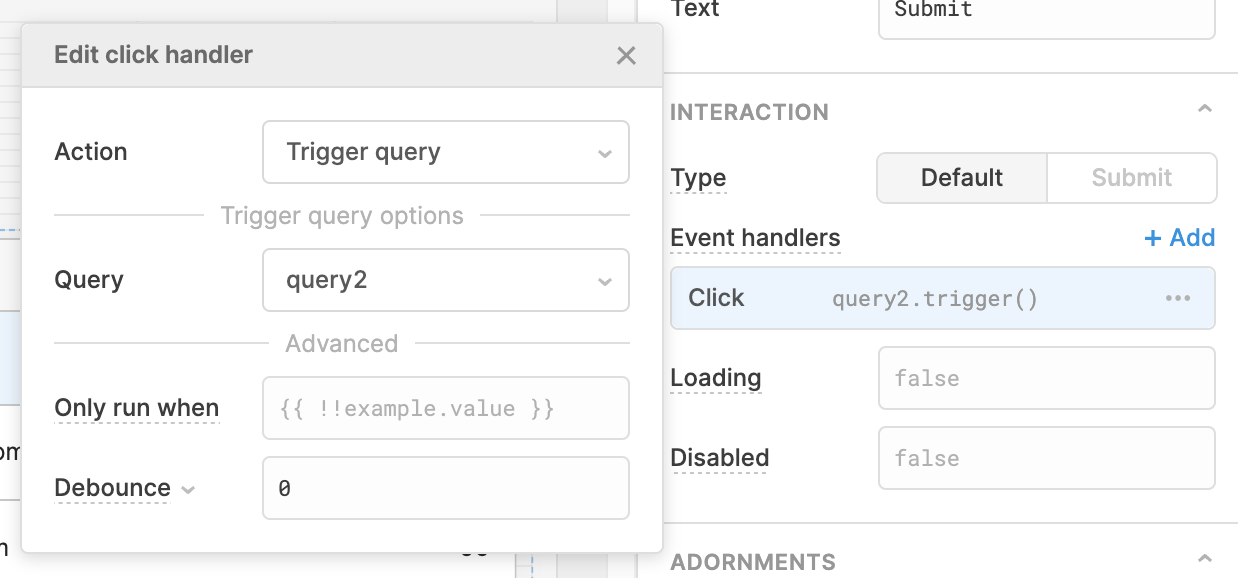Viewport: 1238px width, 578px height.
Task: Open the ellipsis menu on Click handler
Action: [x=1177, y=298]
